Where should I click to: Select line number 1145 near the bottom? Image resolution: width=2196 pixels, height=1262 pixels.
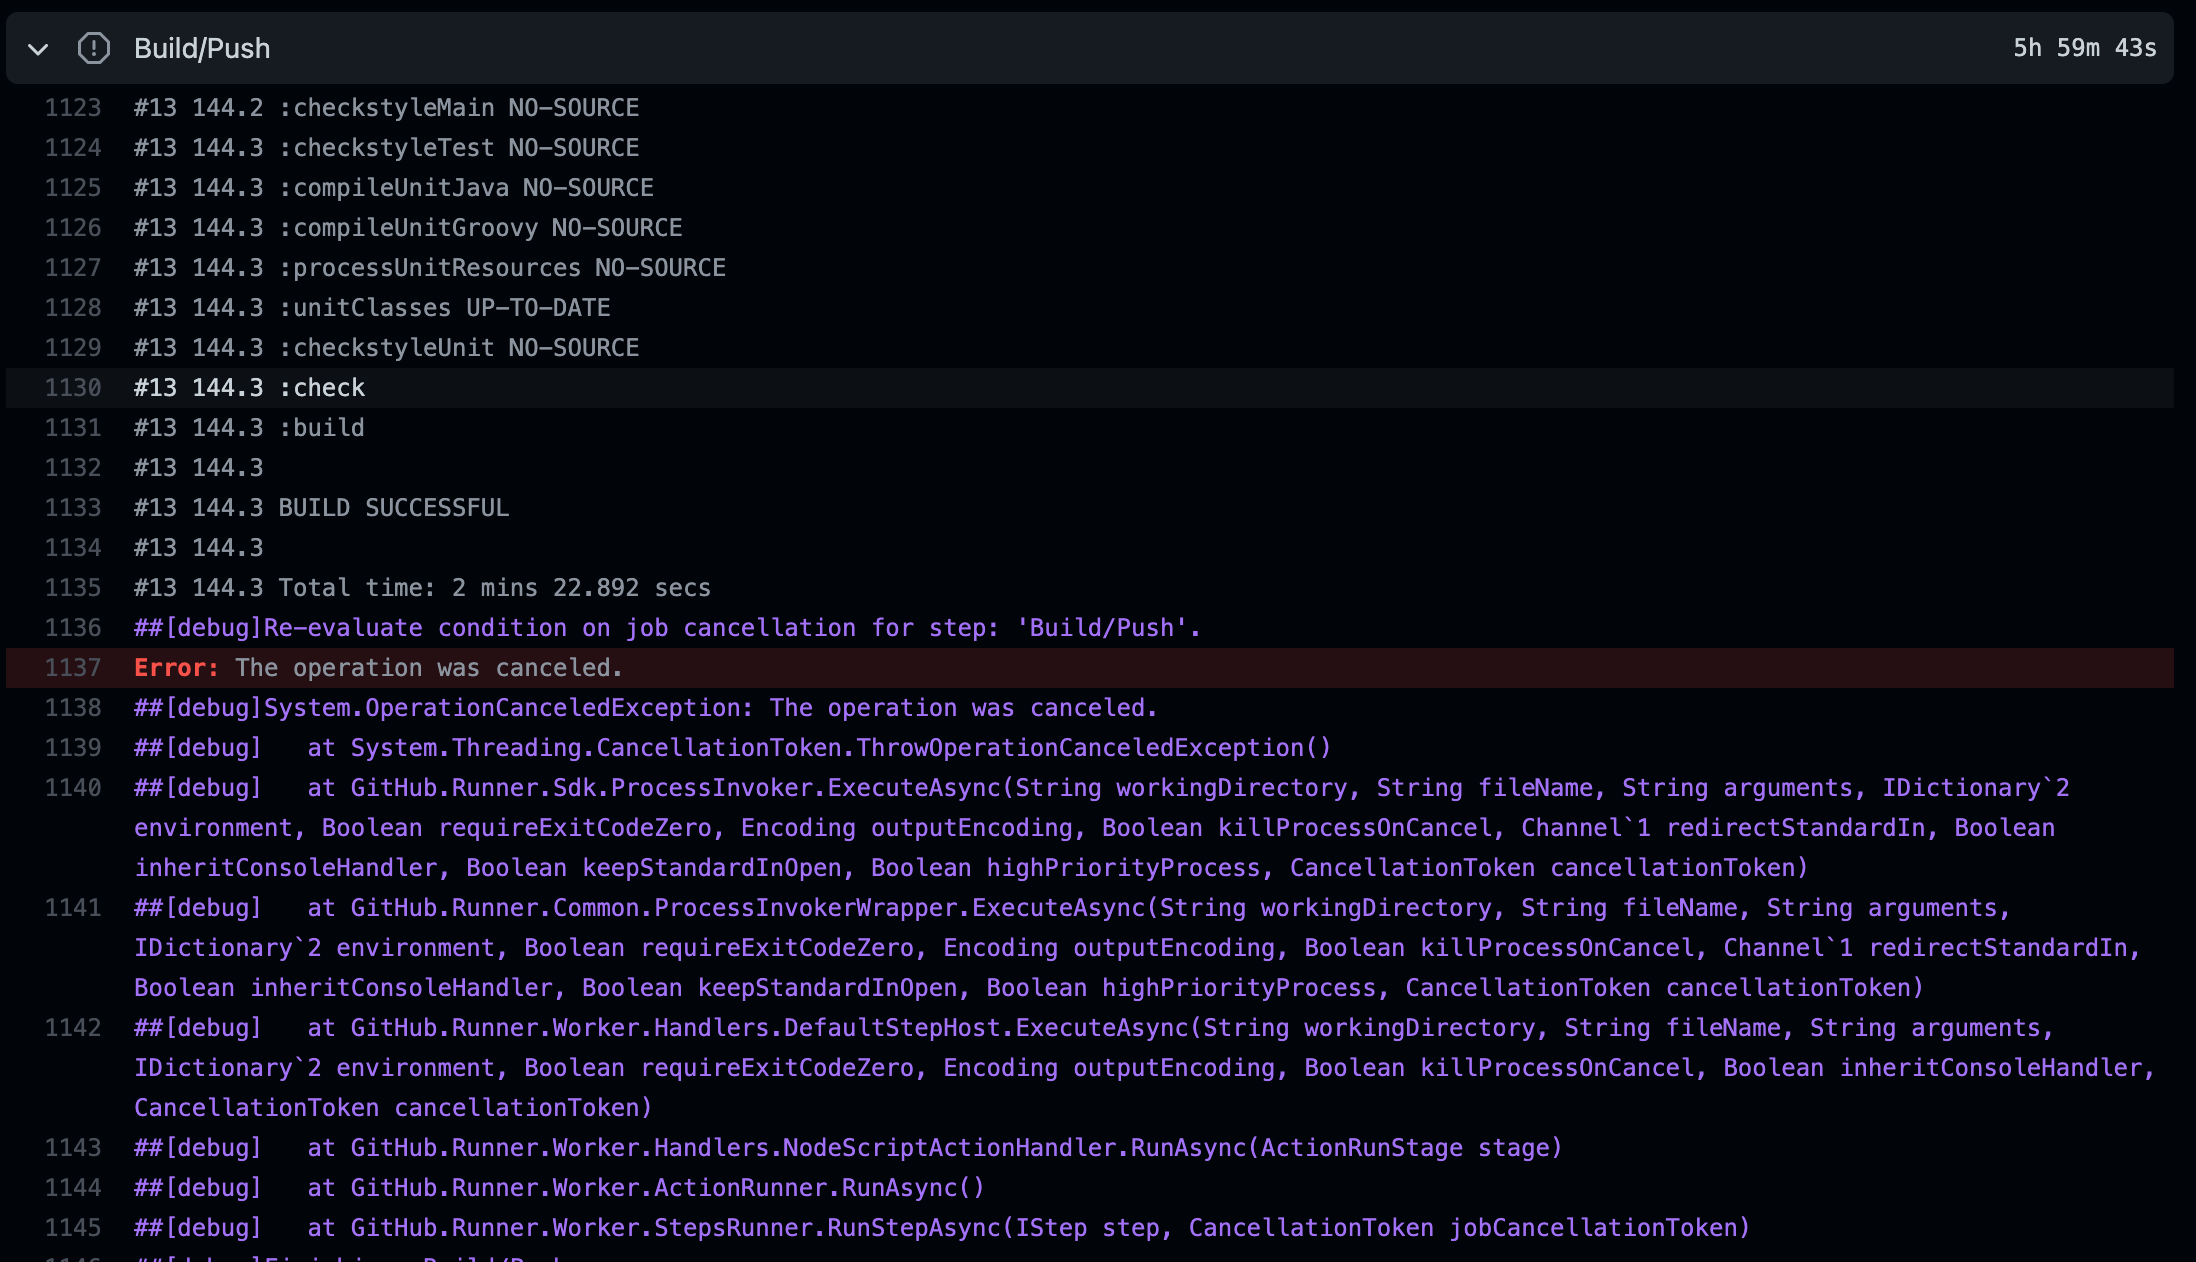click(73, 1227)
